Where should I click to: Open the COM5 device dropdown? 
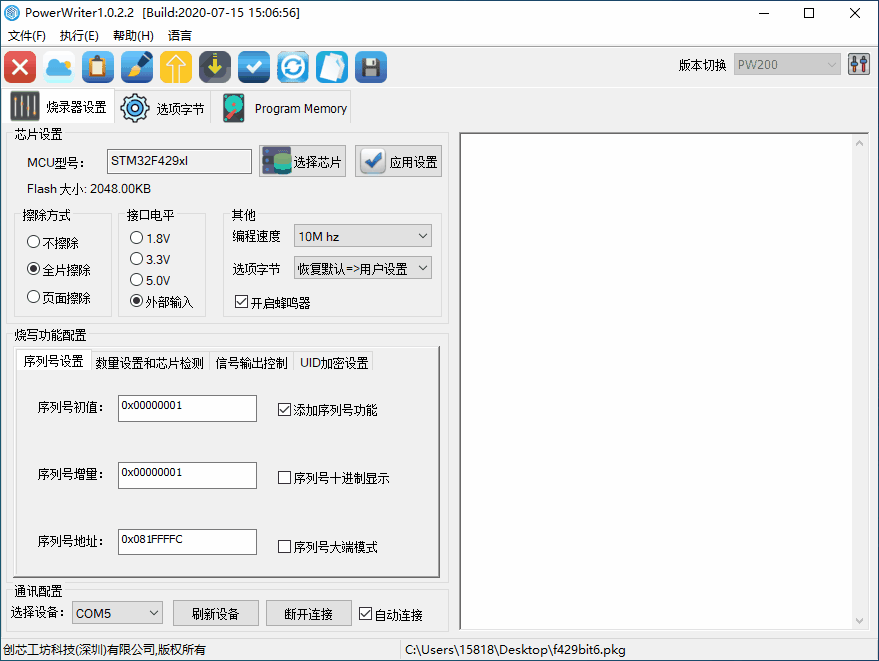point(117,613)
